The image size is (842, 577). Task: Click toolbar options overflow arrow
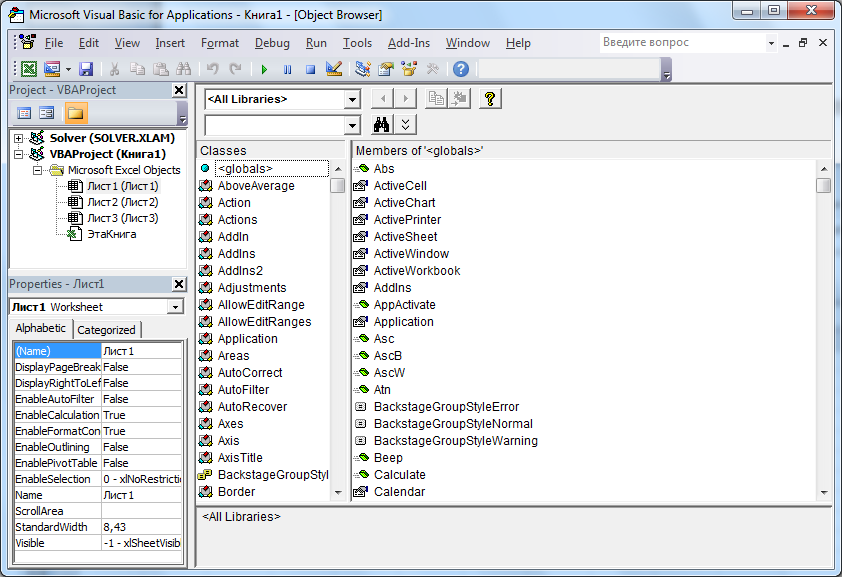click(x=666, y=70)
